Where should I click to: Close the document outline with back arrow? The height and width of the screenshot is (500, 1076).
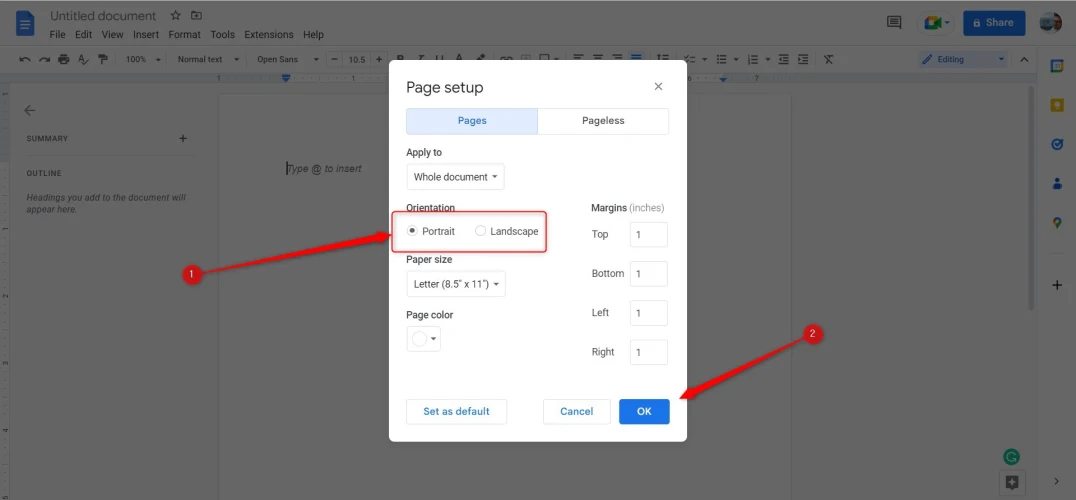click(x=30, y=111)
